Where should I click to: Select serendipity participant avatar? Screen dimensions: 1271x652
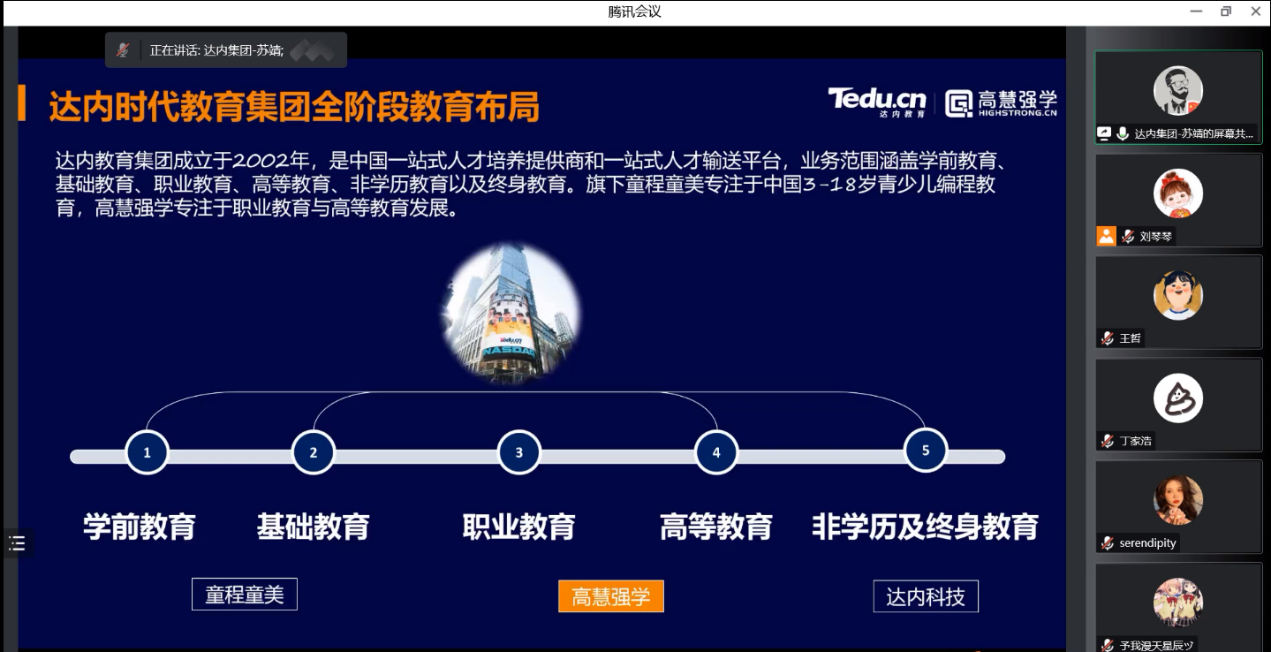pyautogui.click(x=1178, y=500)
